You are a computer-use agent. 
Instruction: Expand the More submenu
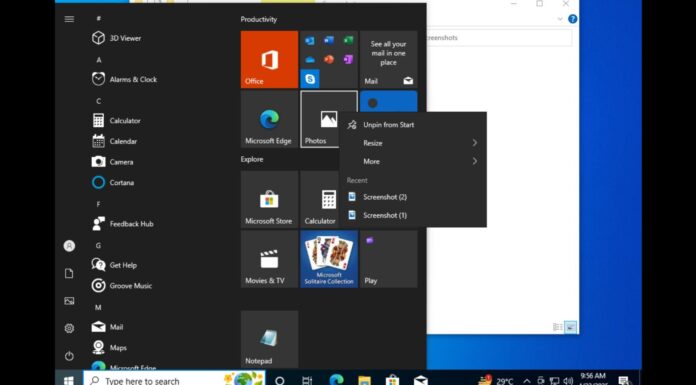click(413, 161)
